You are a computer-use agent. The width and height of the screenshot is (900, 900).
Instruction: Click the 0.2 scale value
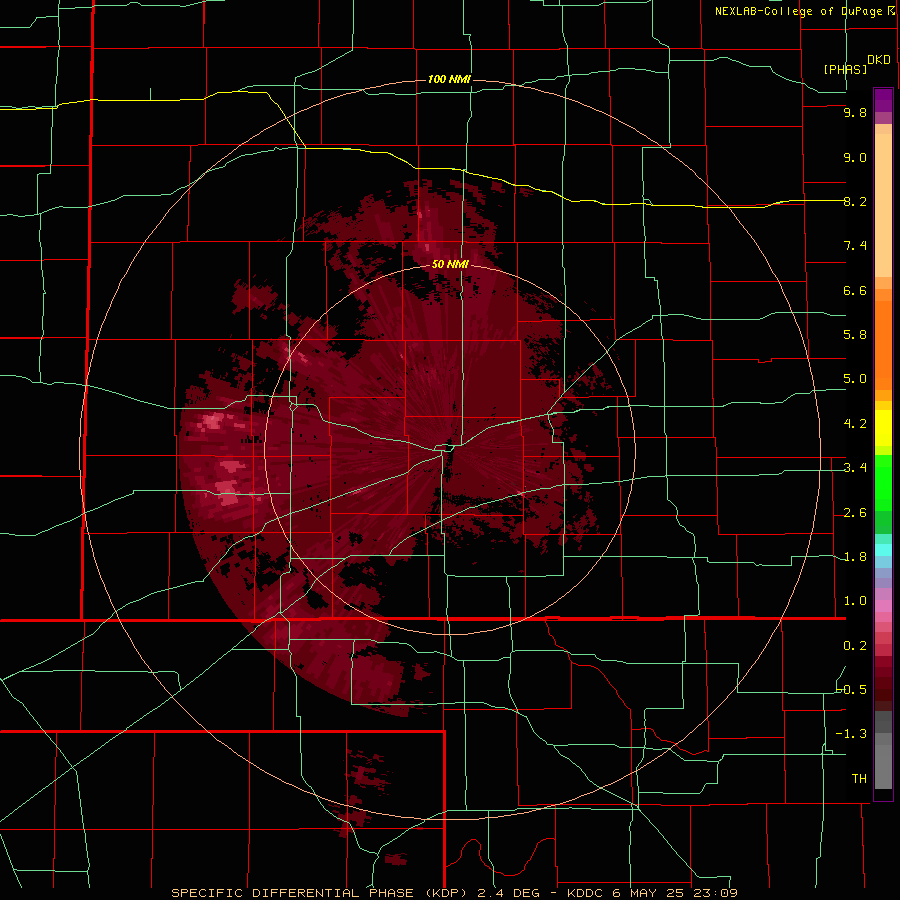tap(855, 646)
